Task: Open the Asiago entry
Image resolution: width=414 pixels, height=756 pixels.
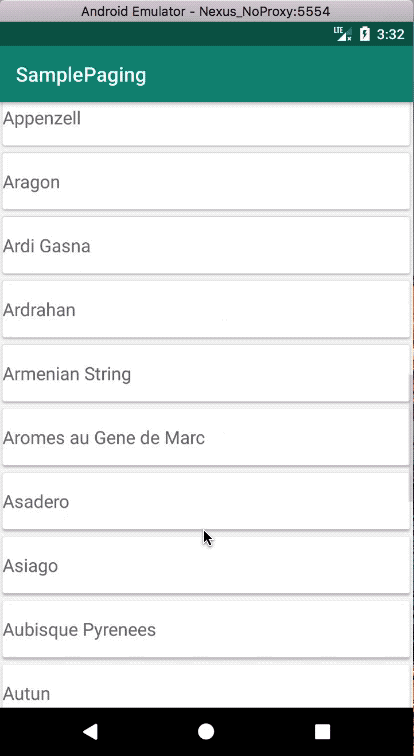Action: click(x=206, y=565)
